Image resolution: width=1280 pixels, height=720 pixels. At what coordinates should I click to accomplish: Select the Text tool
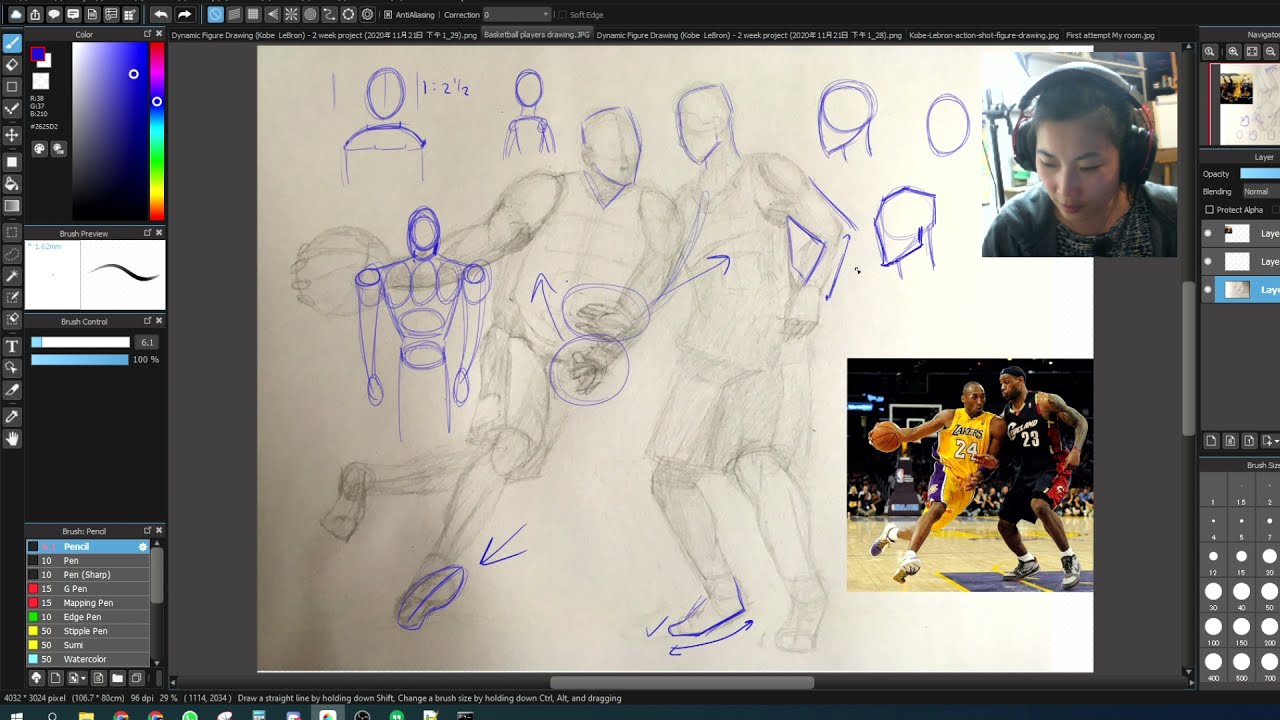tap(12, 346)
